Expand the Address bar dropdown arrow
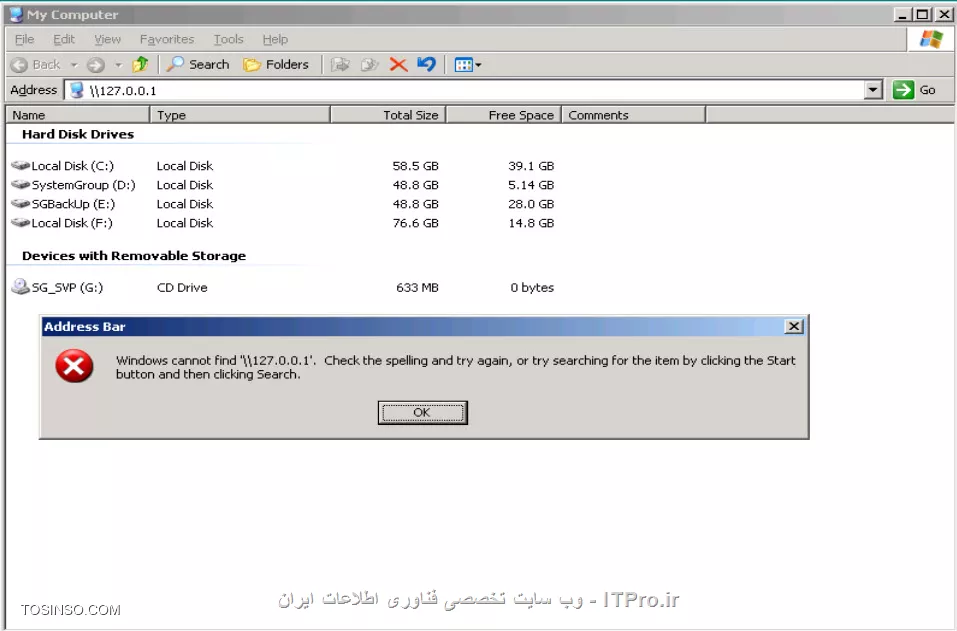Viewport: 957px width, 631px height. coord(873,90)
